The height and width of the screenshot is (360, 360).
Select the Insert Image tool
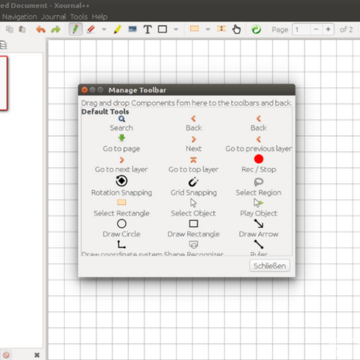132,29
